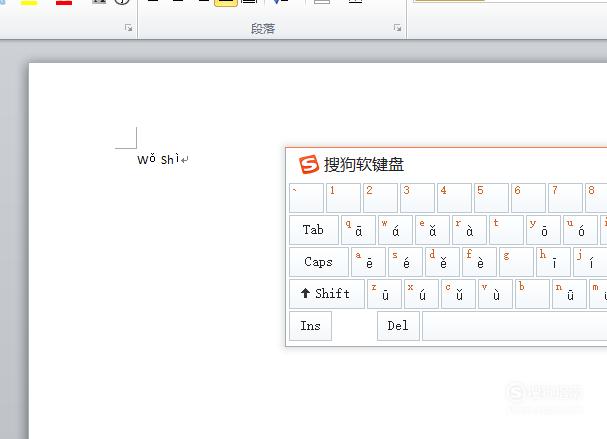The image size is (607, 439).
Task: Insert ǔ using the c key
Action: tap(458, 294)
